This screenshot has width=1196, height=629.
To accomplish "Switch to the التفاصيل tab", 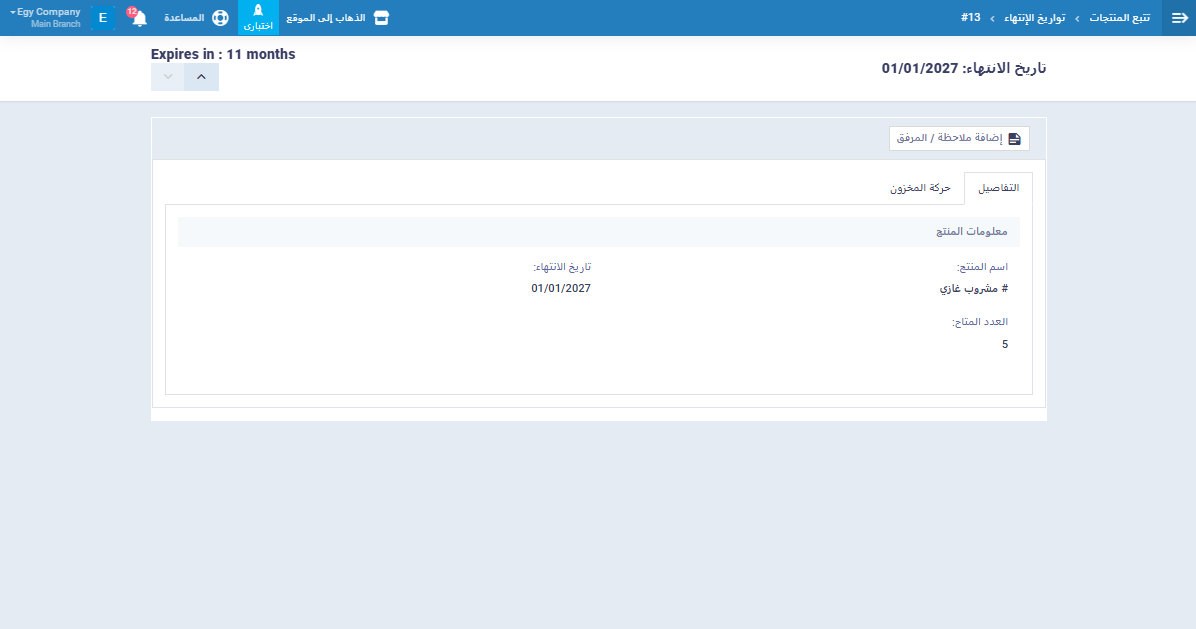I will [998, 188].
